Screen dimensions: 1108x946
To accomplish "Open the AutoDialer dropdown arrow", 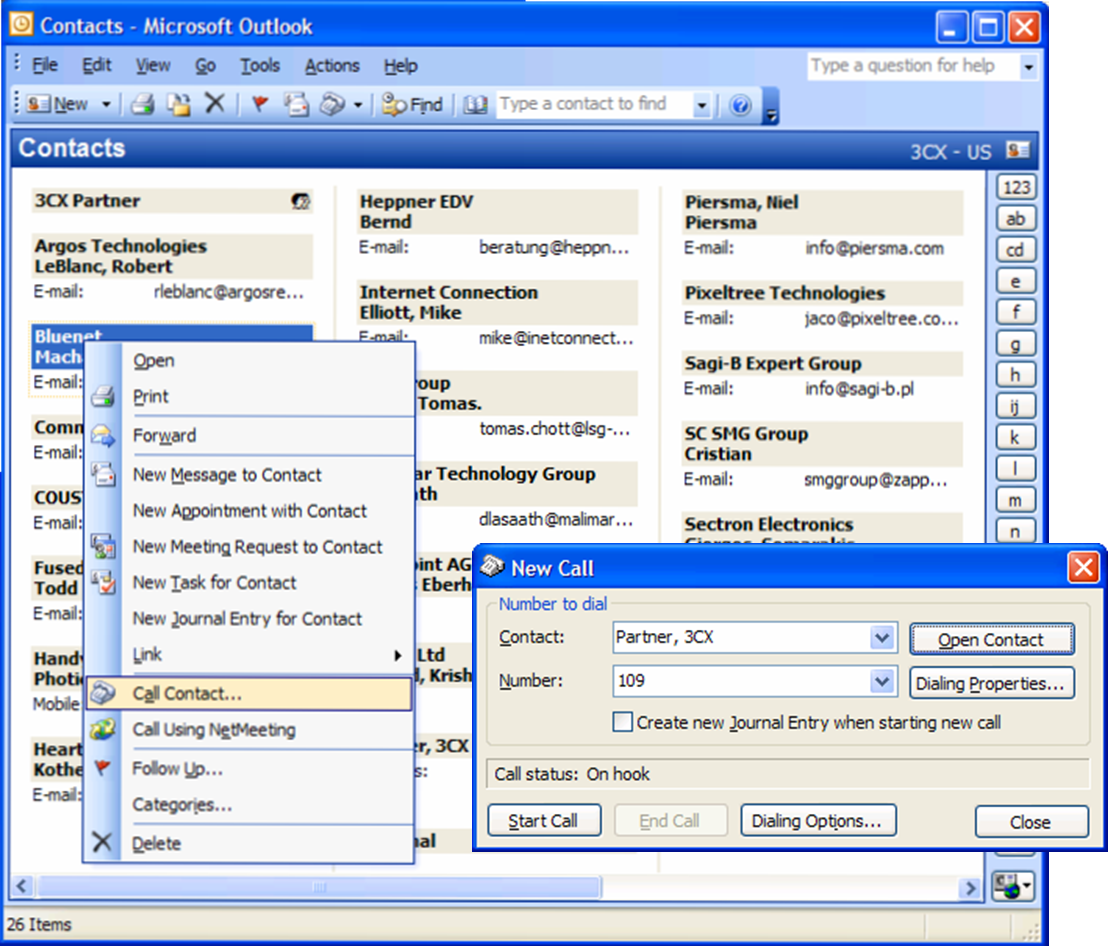I will [x=358, y=105].
